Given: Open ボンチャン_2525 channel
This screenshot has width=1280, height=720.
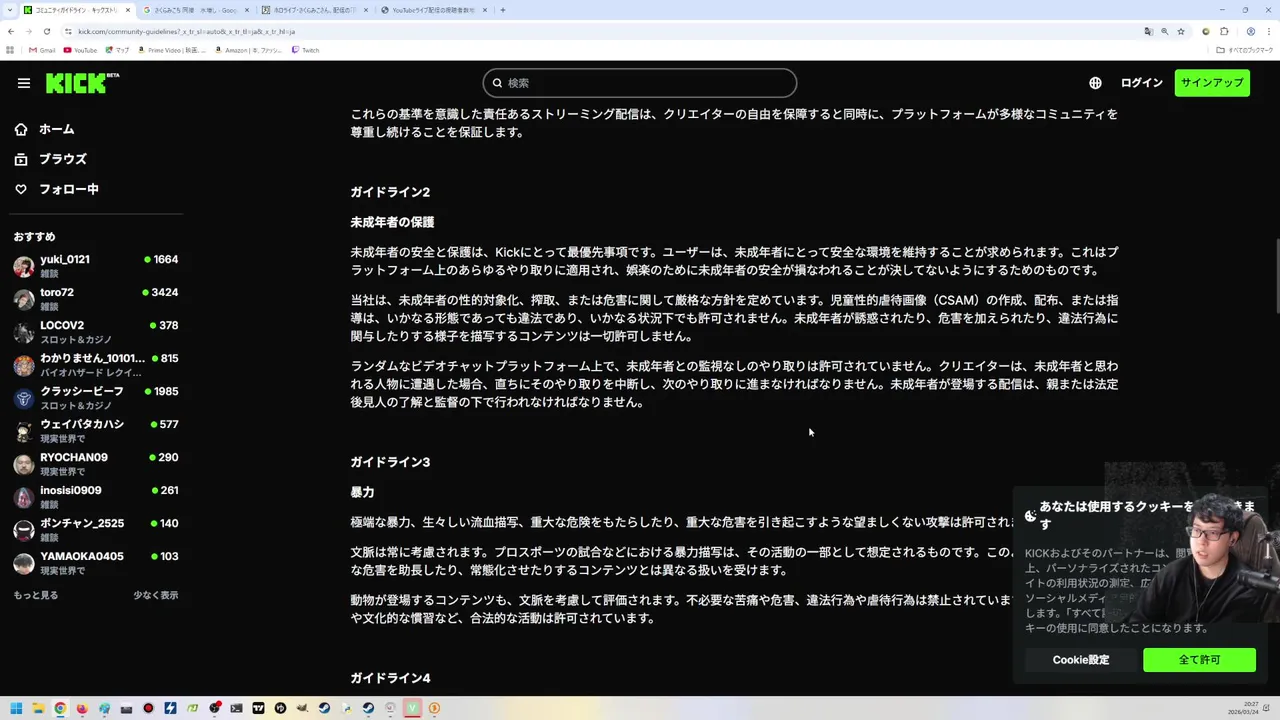Looking at the screenshot, I should [x=95, y=530].
